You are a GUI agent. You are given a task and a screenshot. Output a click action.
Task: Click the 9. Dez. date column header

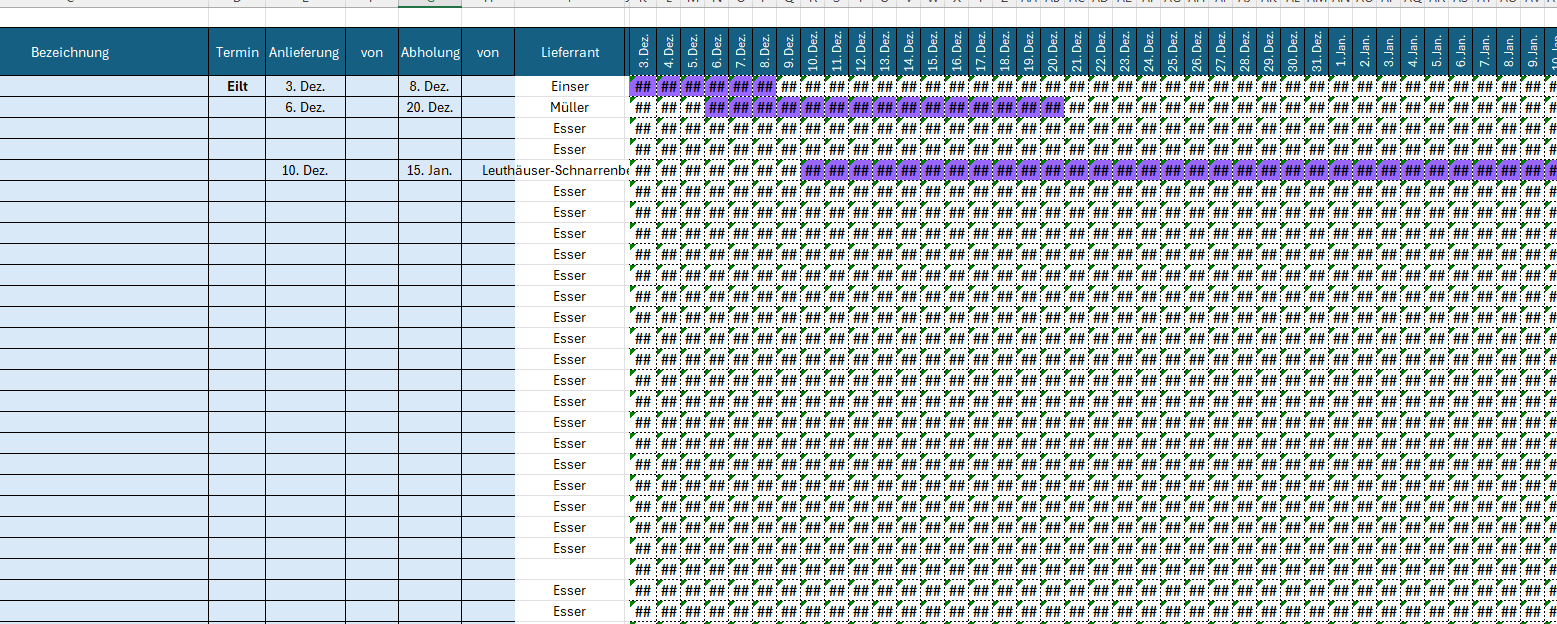tap(788, 52)
